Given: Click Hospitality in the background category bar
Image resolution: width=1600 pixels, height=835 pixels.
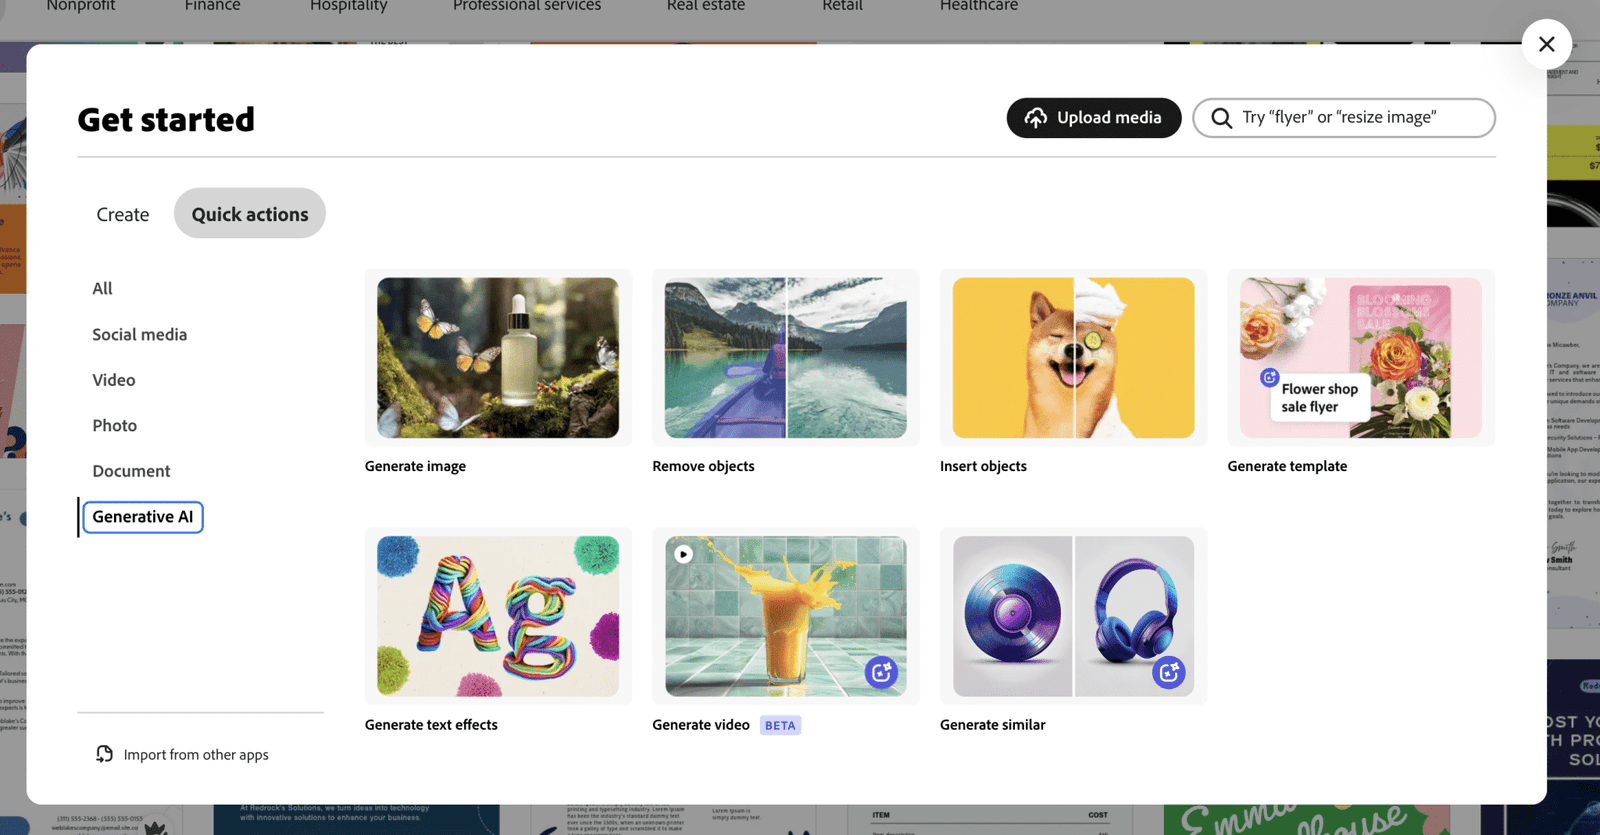Looking at the screenshot, I should [348, 6].
